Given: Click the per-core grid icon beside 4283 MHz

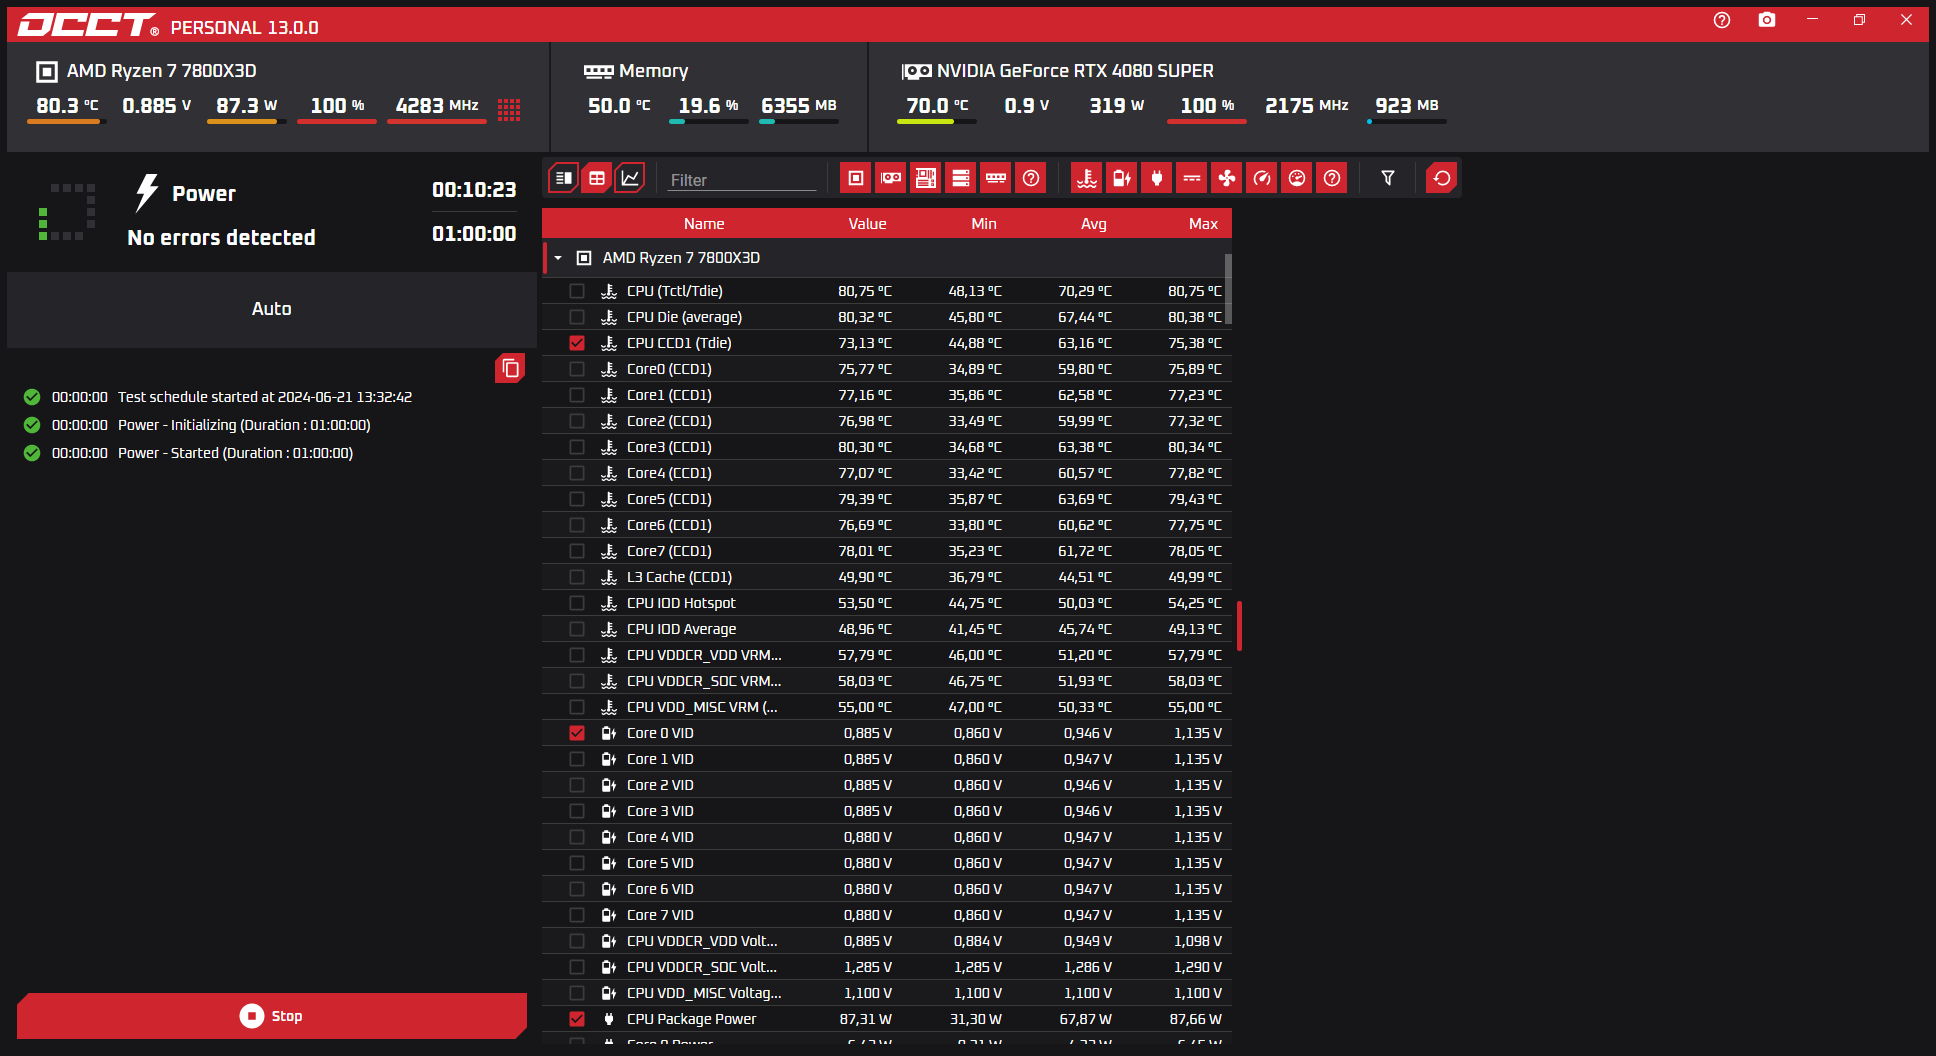Looking at the screenshot, I should pyautogui.click(x=509, y=109).
